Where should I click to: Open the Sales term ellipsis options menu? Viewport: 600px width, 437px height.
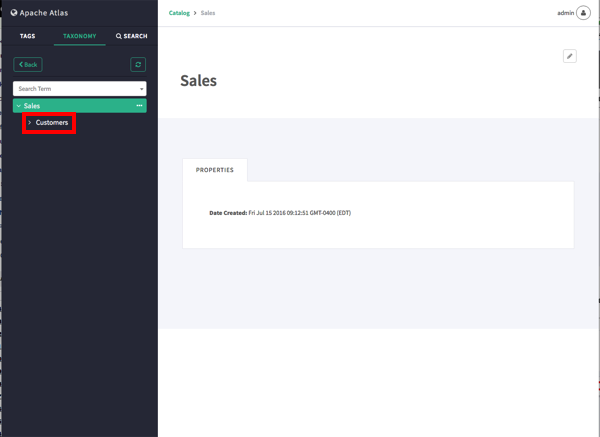140,106
